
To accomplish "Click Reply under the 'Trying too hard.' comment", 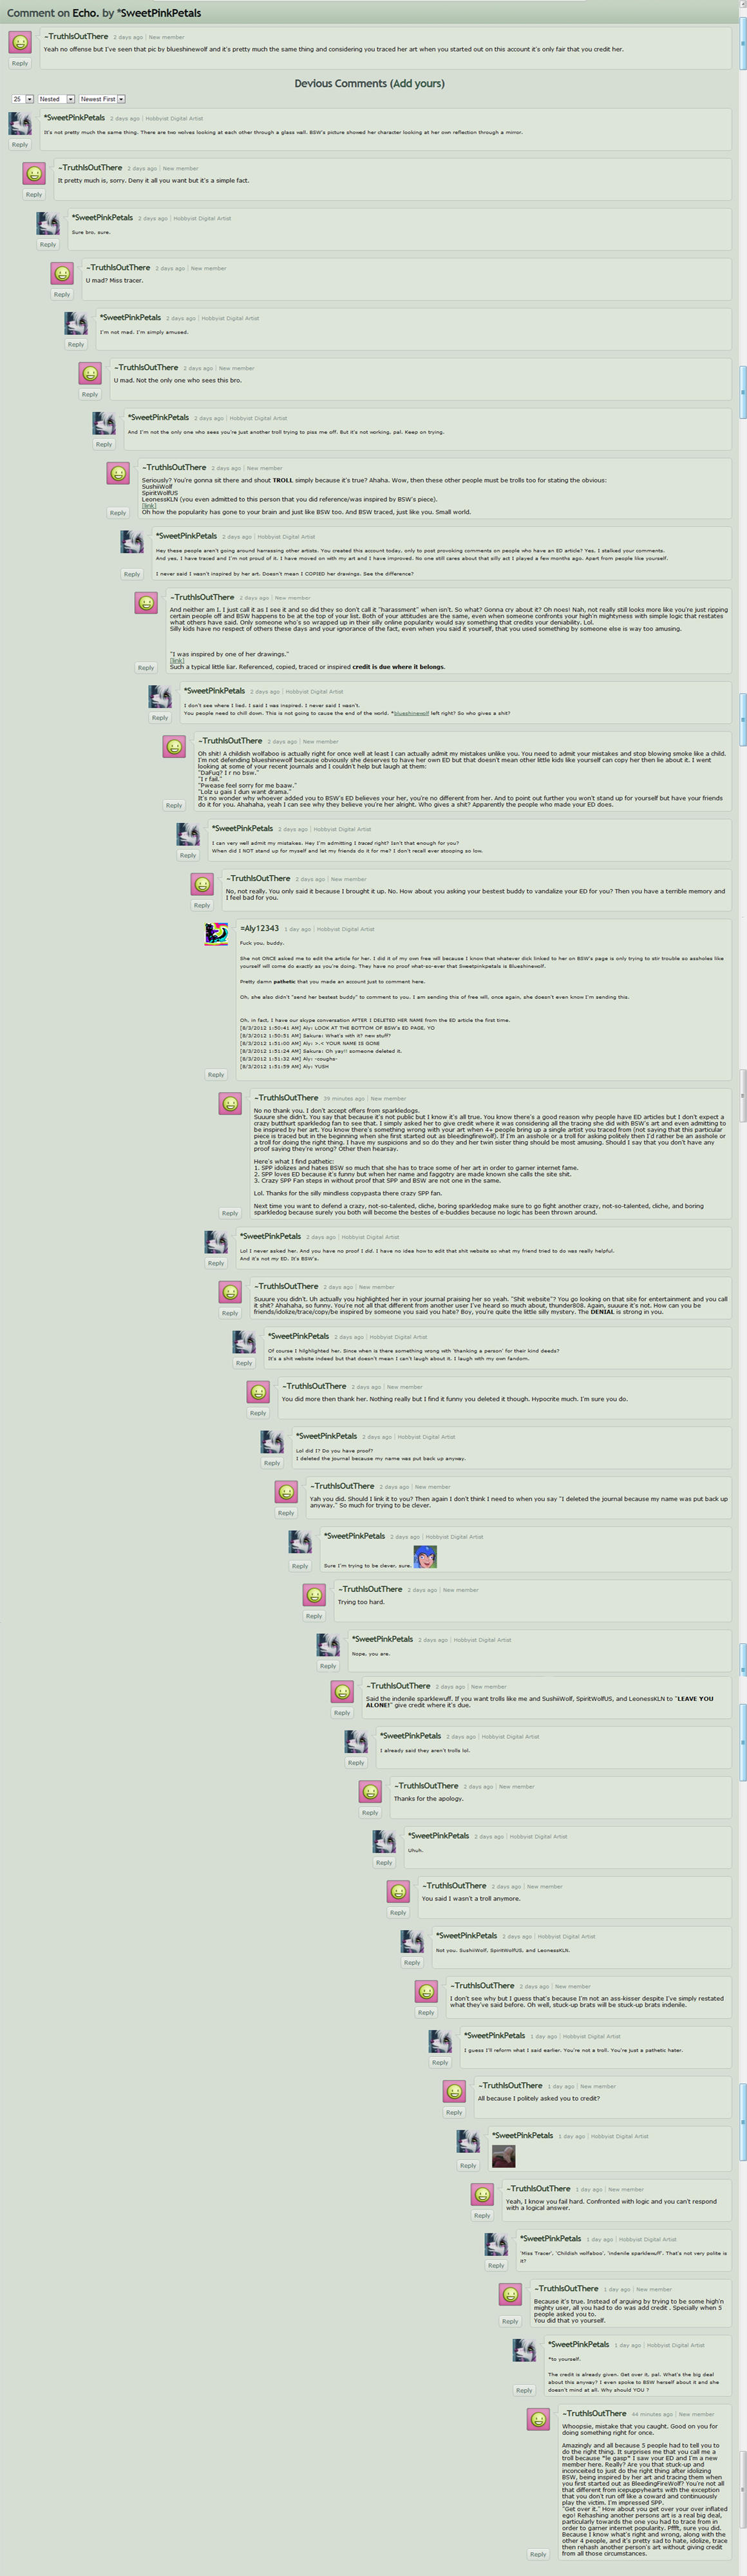I will click(314, 1616).
